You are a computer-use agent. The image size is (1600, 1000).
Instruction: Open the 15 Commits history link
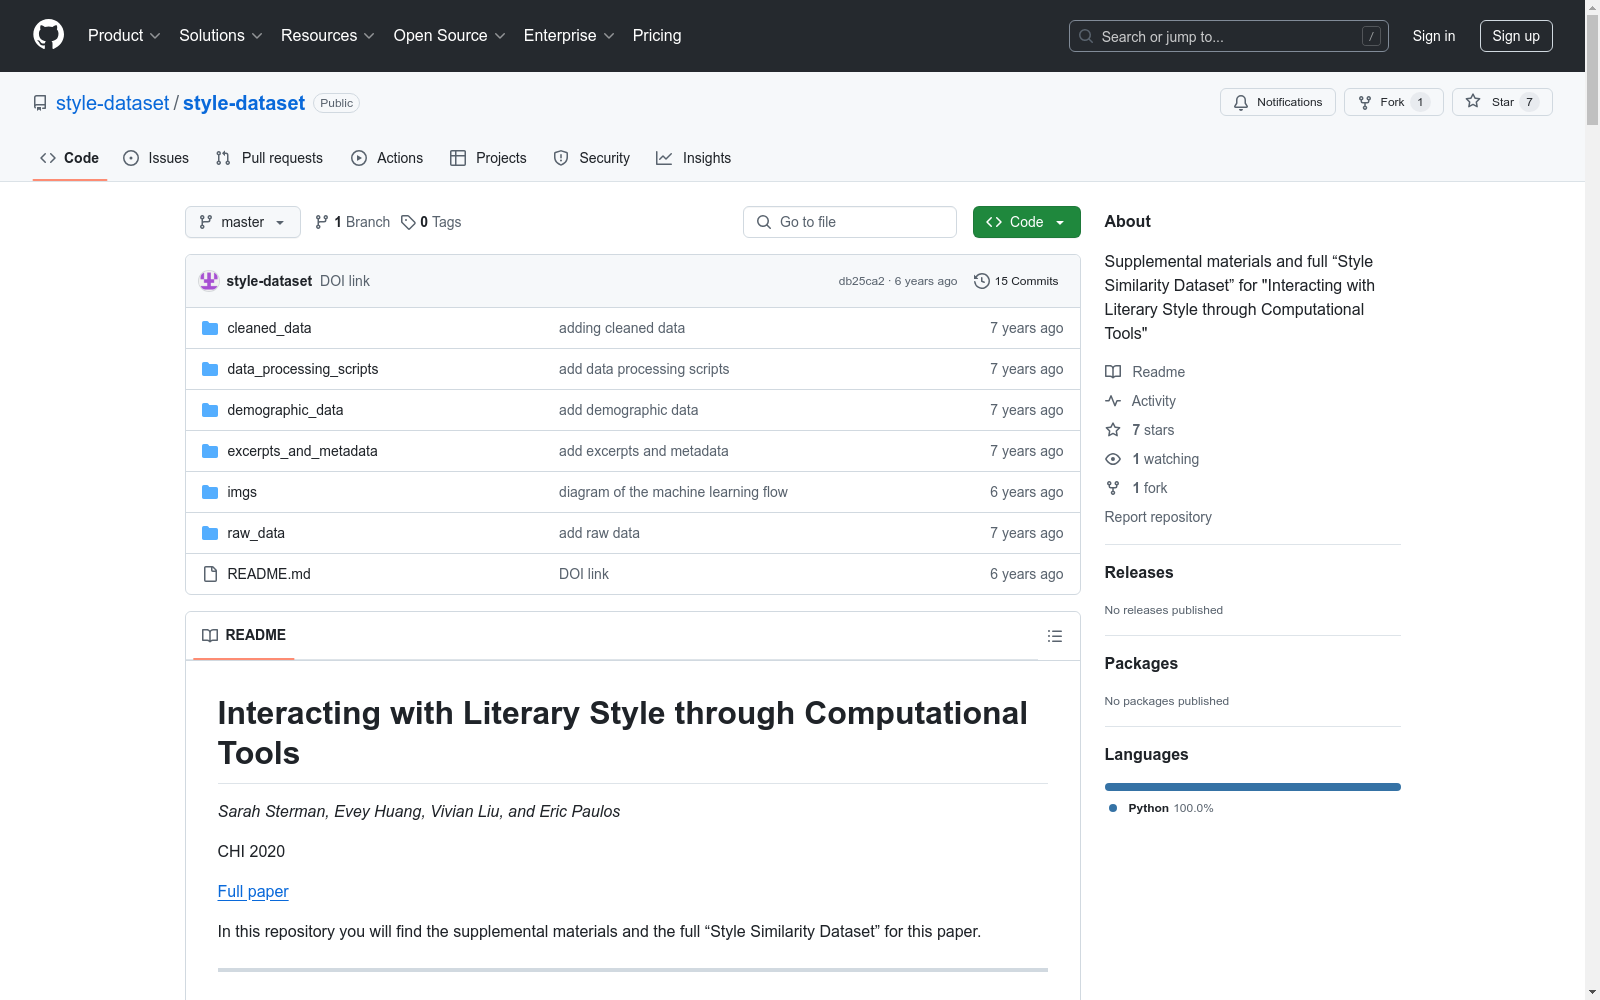[x=1016, y=281]
